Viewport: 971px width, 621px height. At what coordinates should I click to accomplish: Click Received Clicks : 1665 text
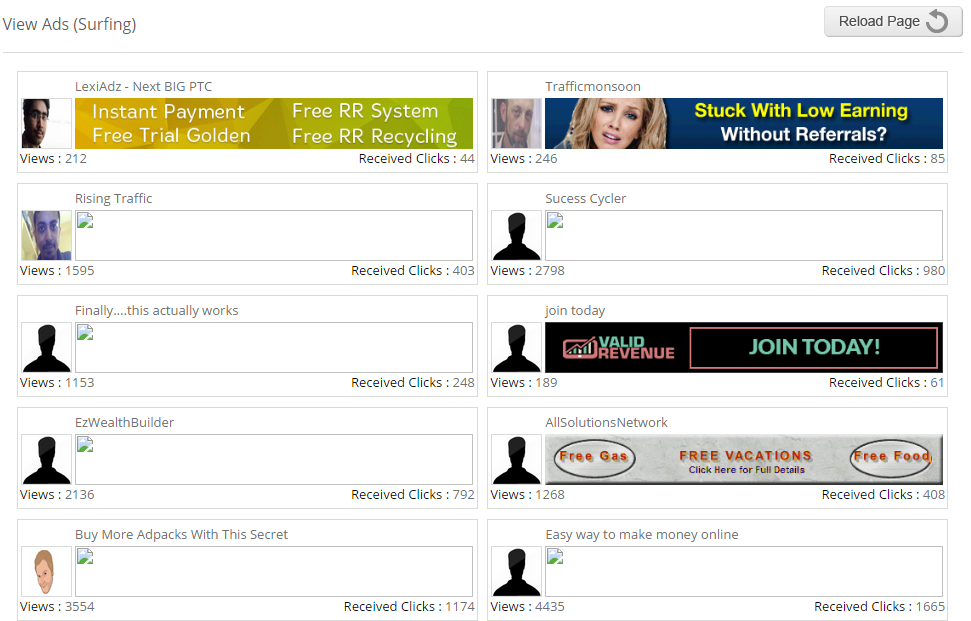[879, 607]
